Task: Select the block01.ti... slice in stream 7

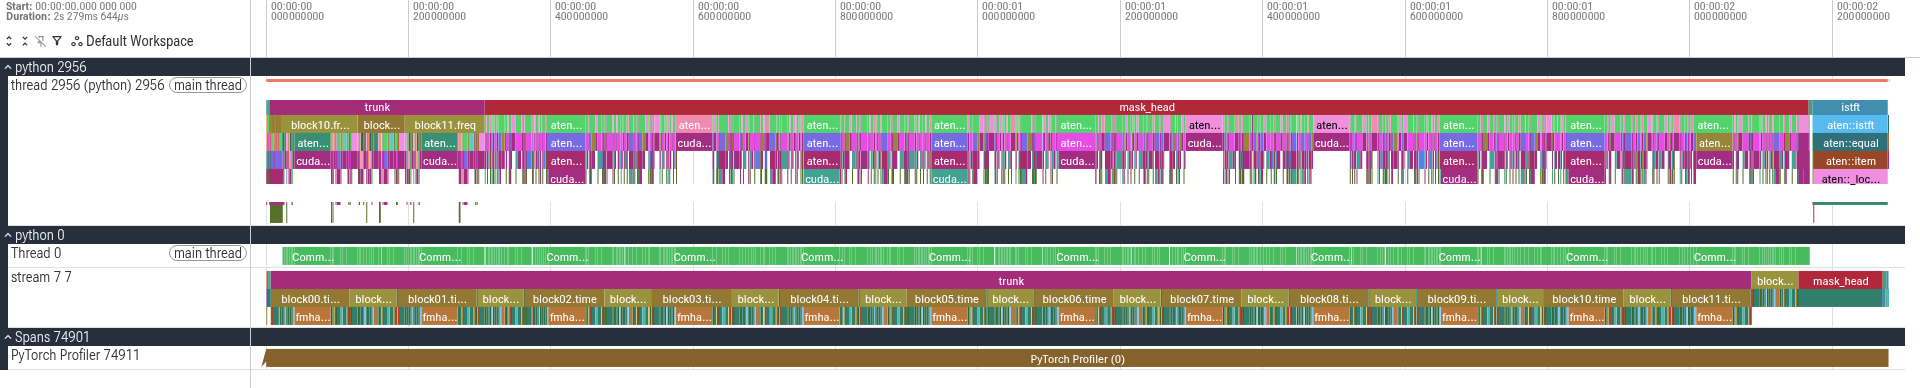Action: pyautogui.click(x=437, y=299)
